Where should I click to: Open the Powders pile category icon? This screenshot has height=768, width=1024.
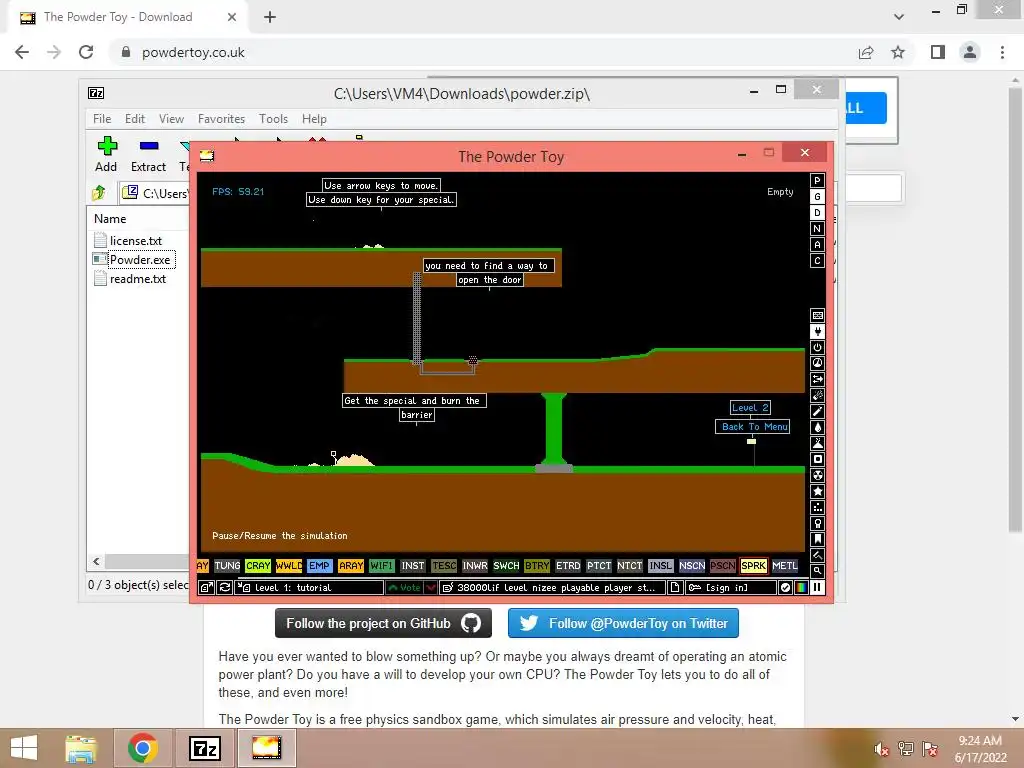pyautogui.click(x=817, y=443)
